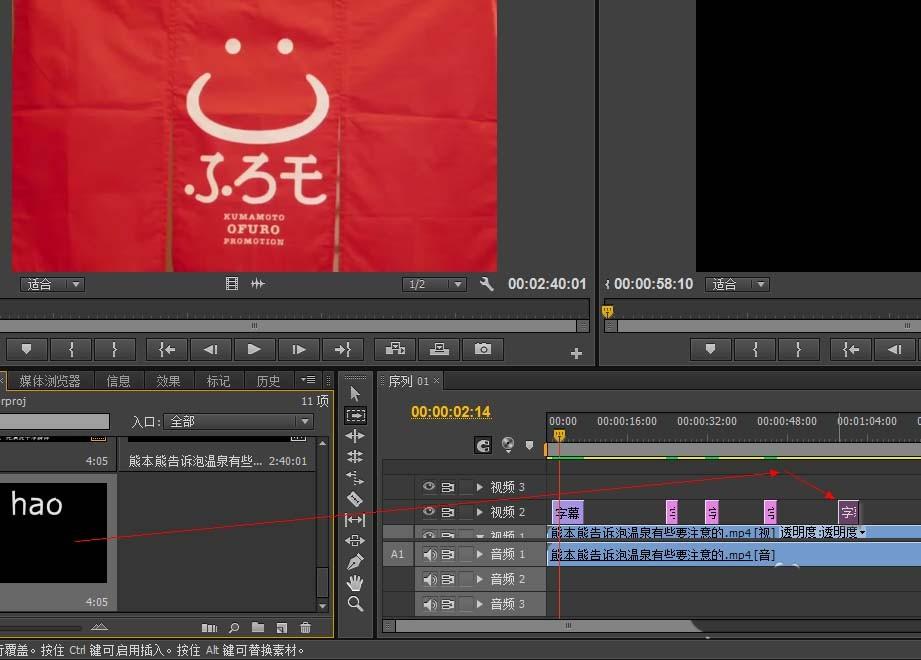This screenshot has height=660, width=921.
Task: Click the timeline horizontal zoom scrollbar
Action: [x=570, y=625]
